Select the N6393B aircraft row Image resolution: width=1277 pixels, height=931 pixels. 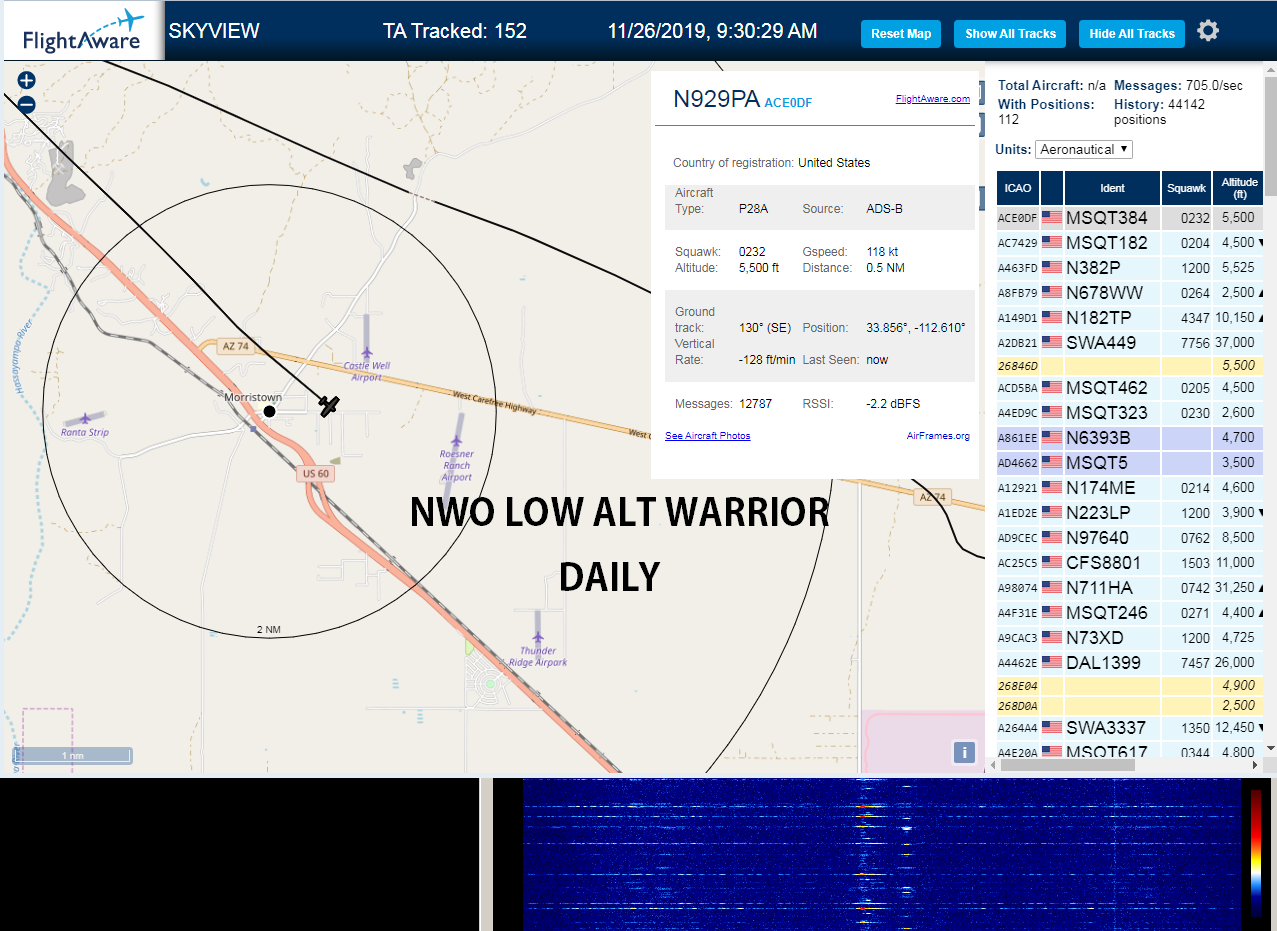(x=1130, y=437)
